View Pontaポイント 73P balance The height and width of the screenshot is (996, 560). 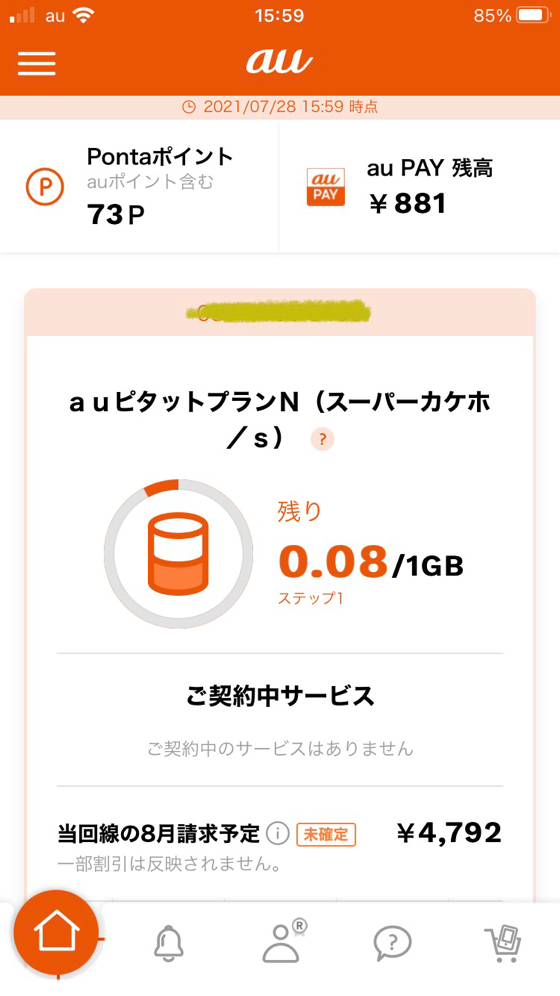[x=140, y=185]
